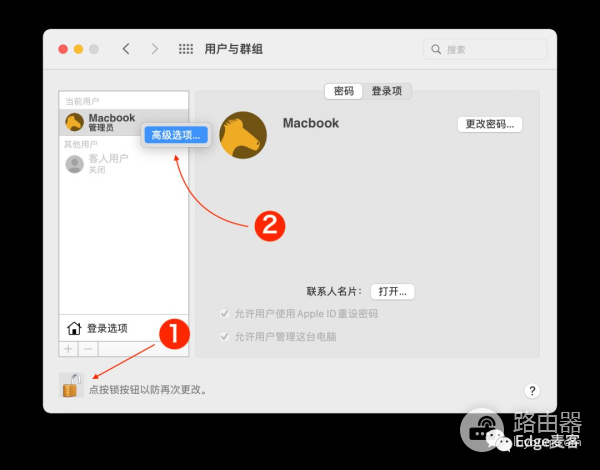Click the large Macbook horse avatar
This screenshot has height=470, width=600.
pos(243,135)
